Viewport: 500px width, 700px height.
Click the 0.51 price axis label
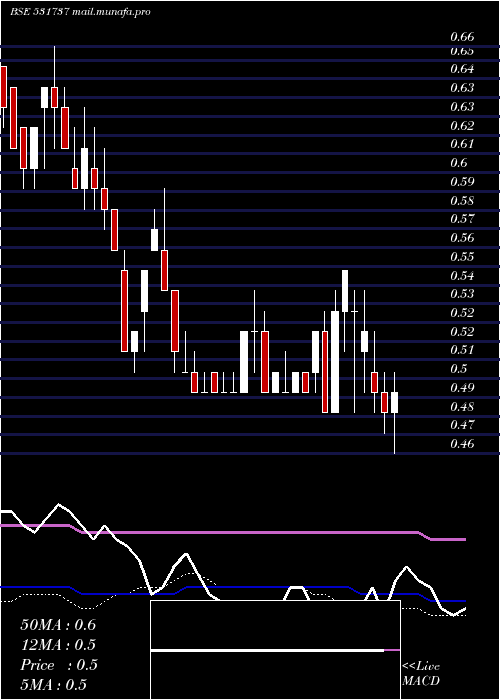[462, 350]
